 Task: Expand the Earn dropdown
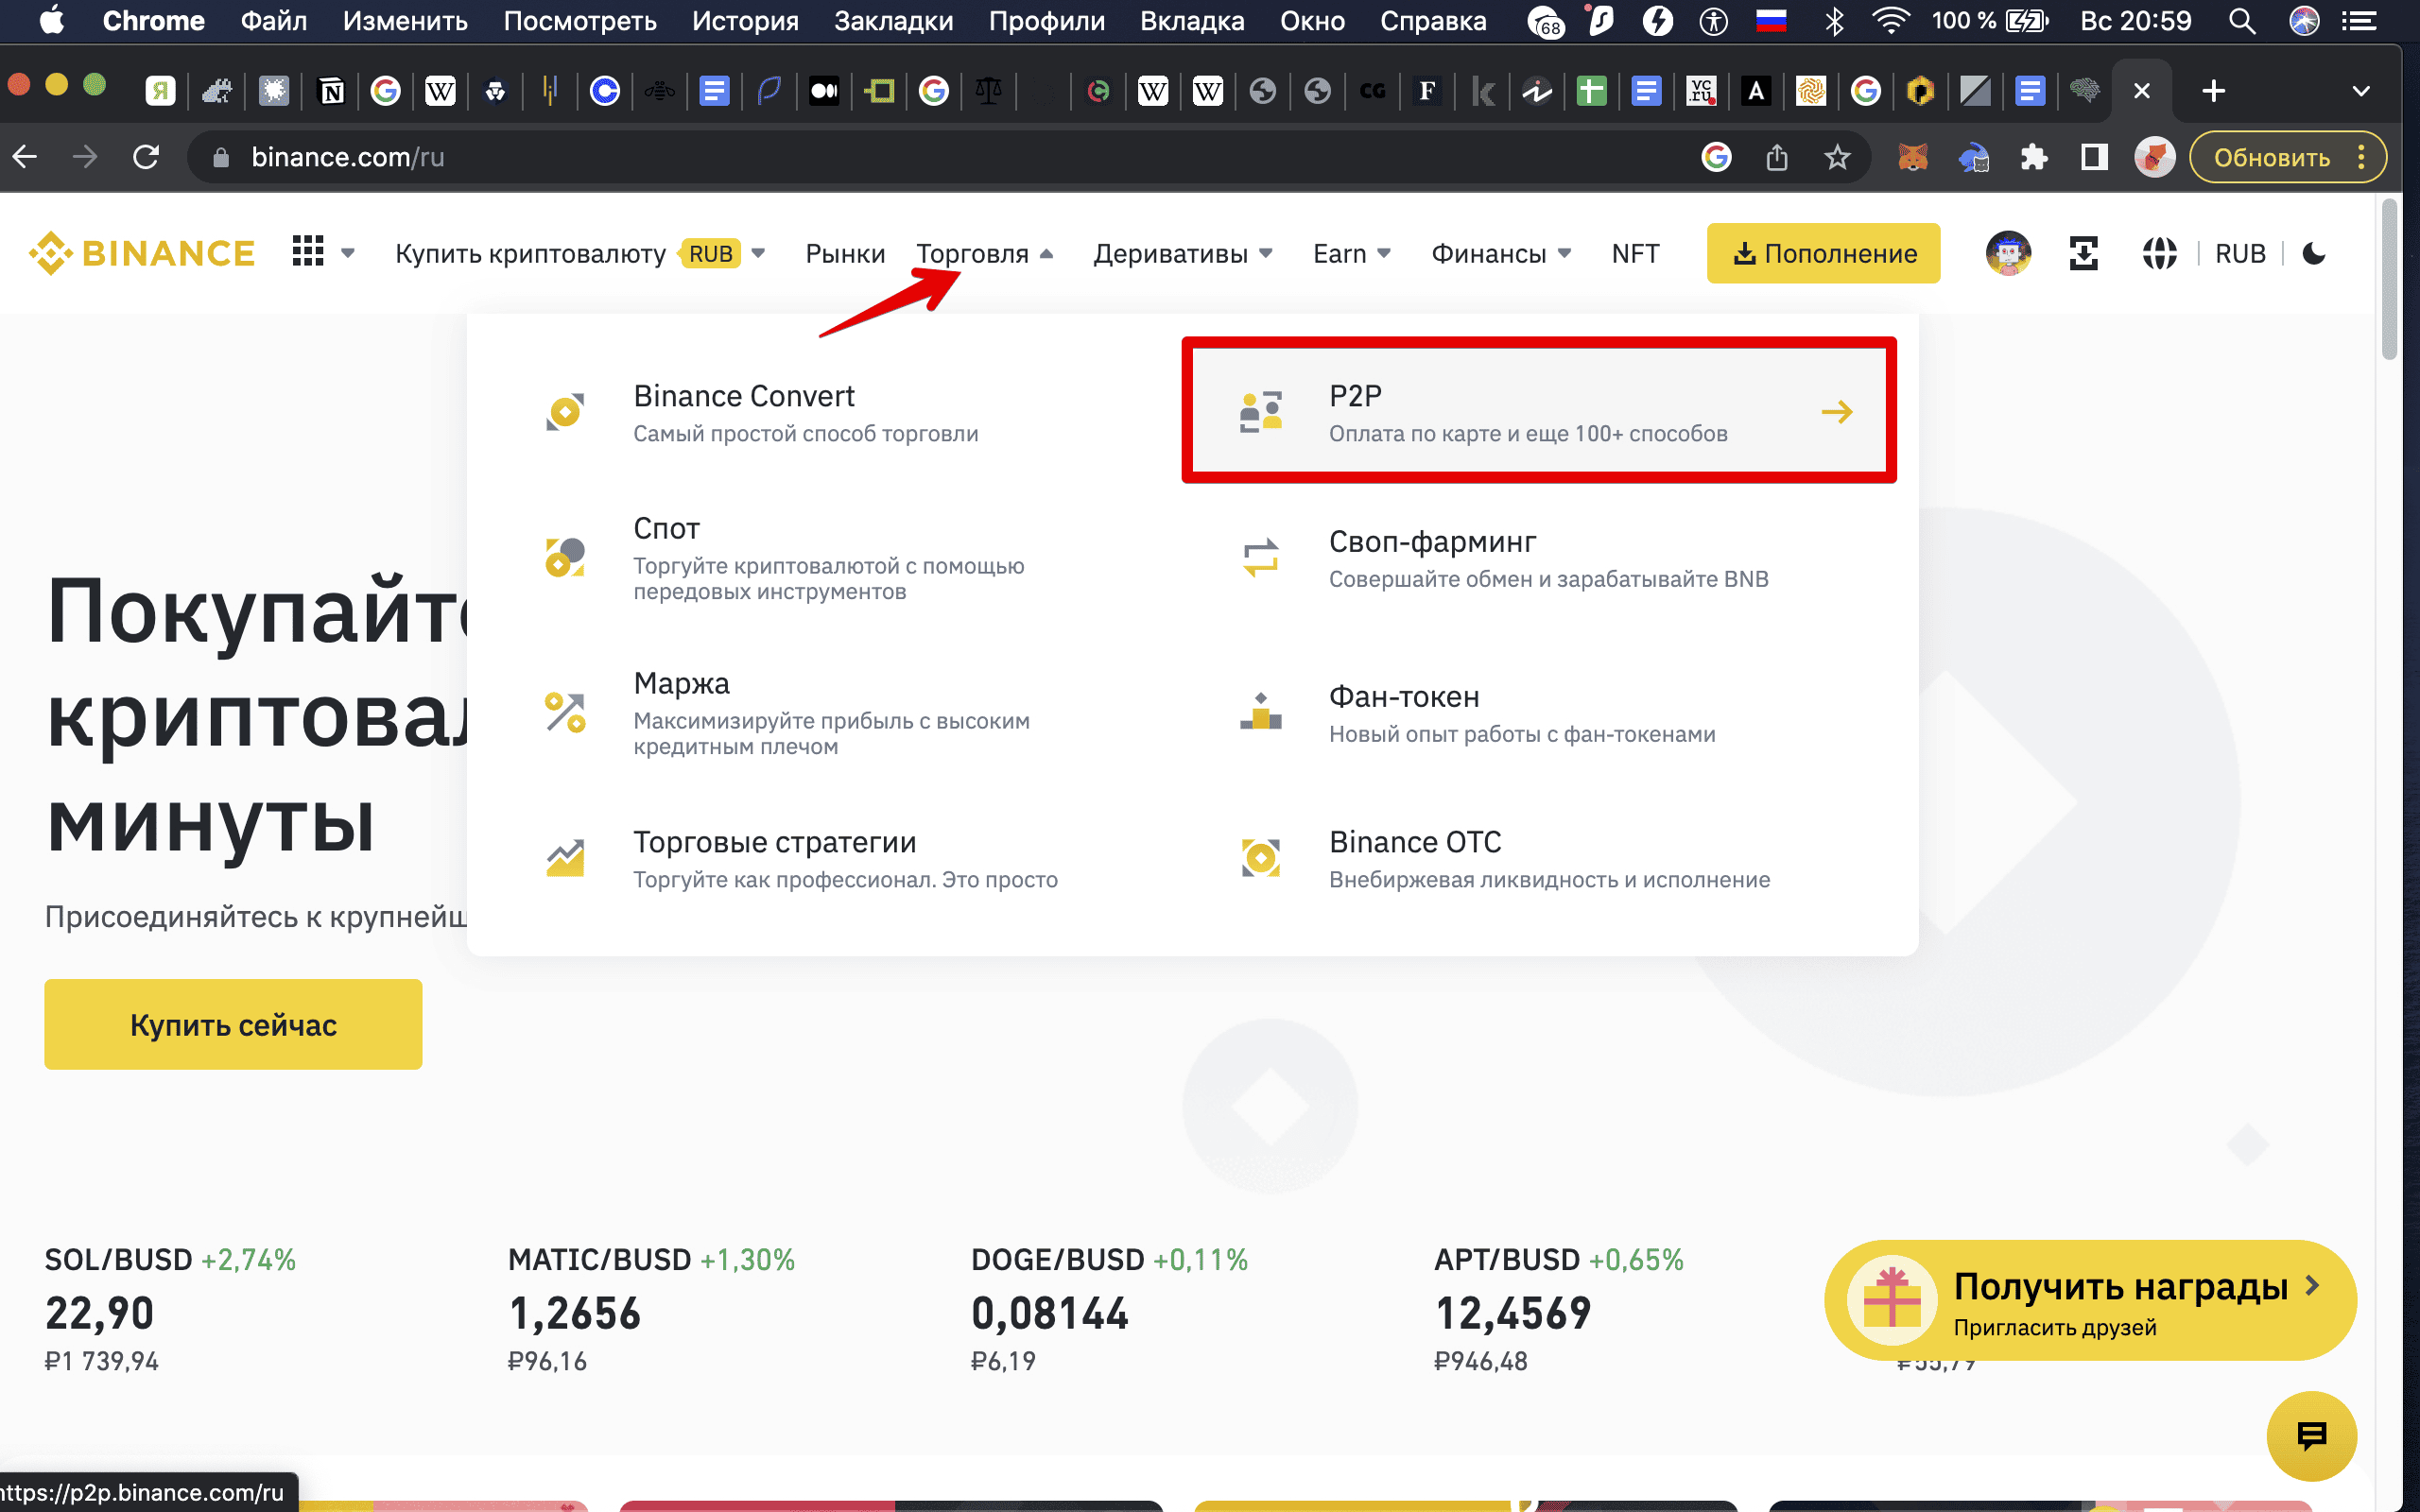coord(1352,254)
